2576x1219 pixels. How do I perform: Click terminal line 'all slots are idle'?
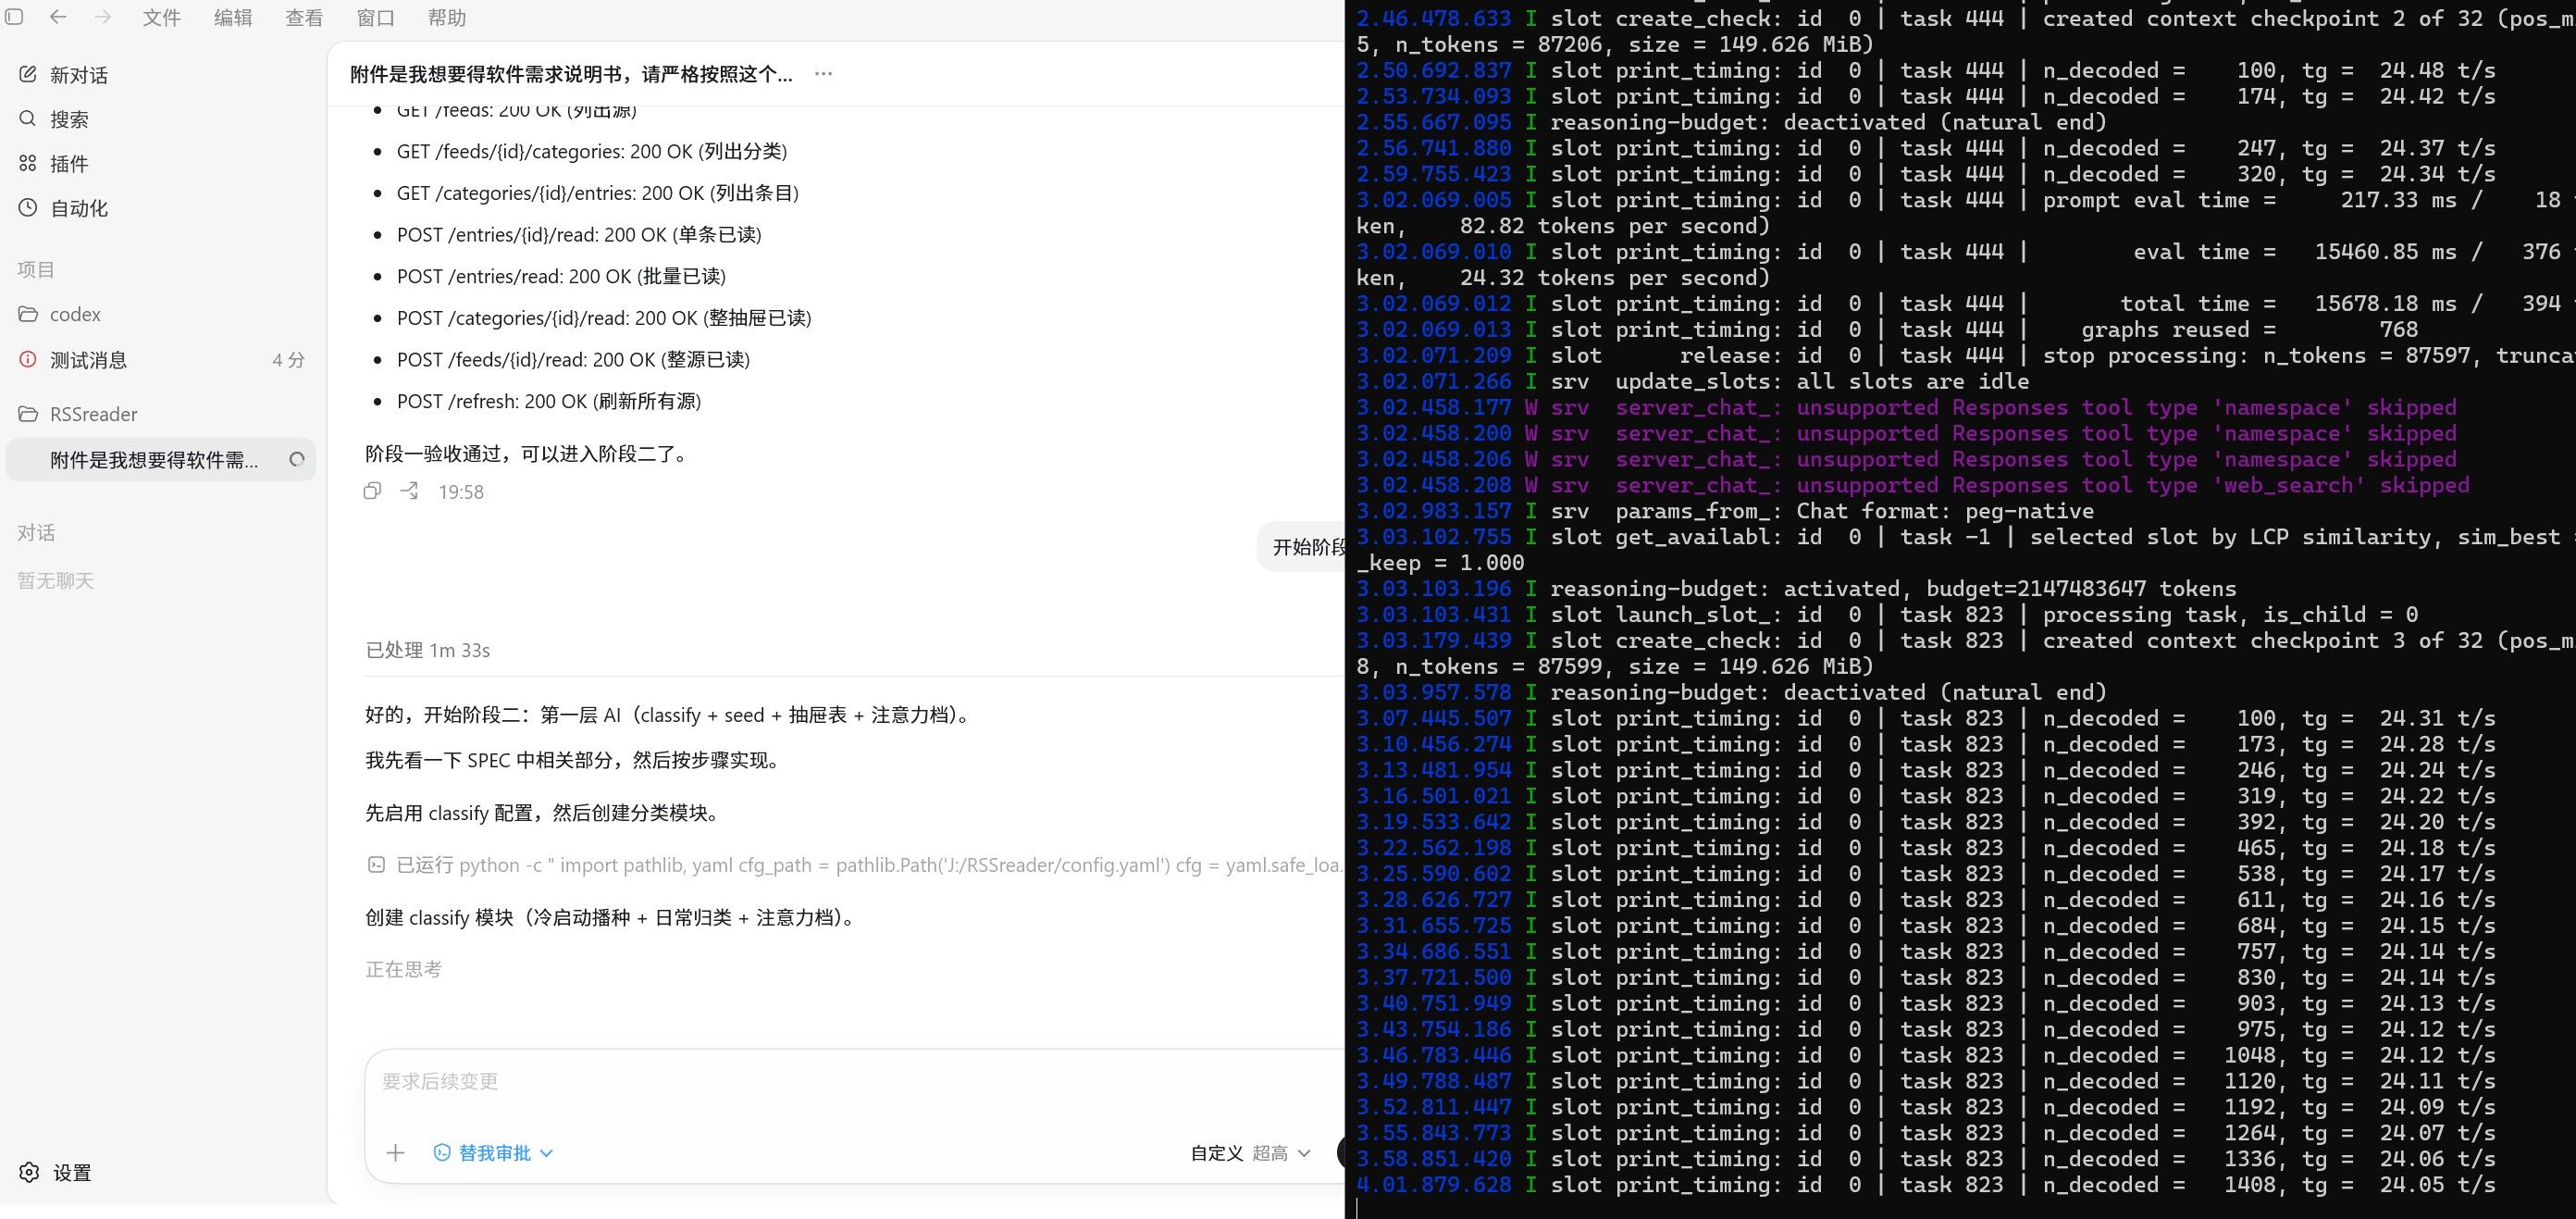click(x=1693, y=381)
